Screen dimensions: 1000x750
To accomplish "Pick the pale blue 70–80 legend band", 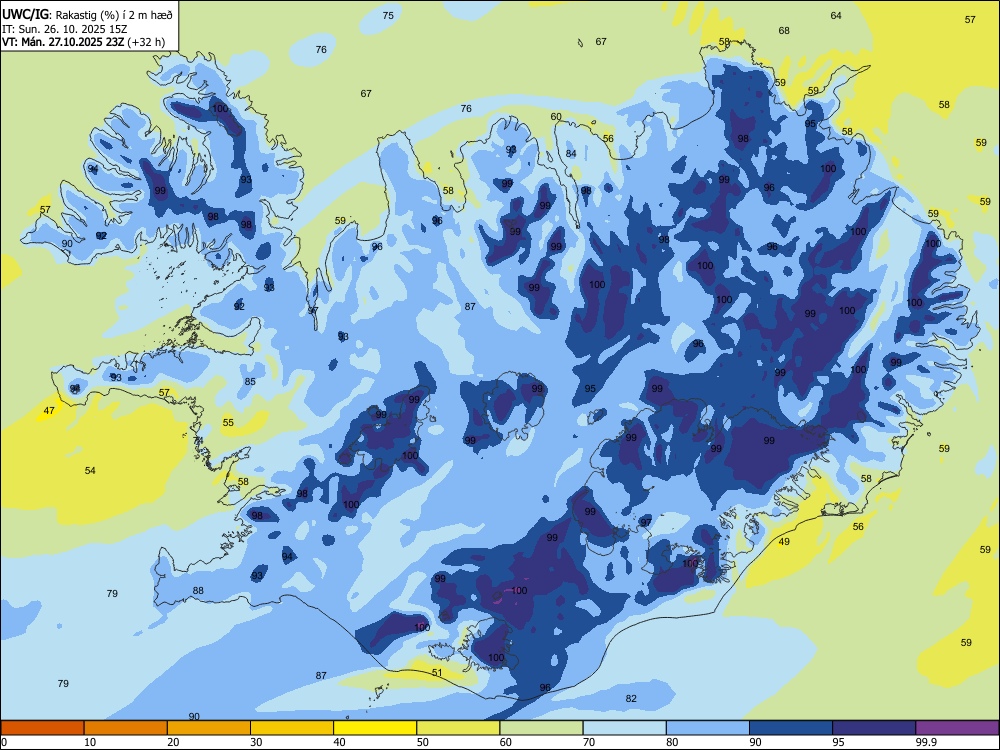I will tap(625, 728).
